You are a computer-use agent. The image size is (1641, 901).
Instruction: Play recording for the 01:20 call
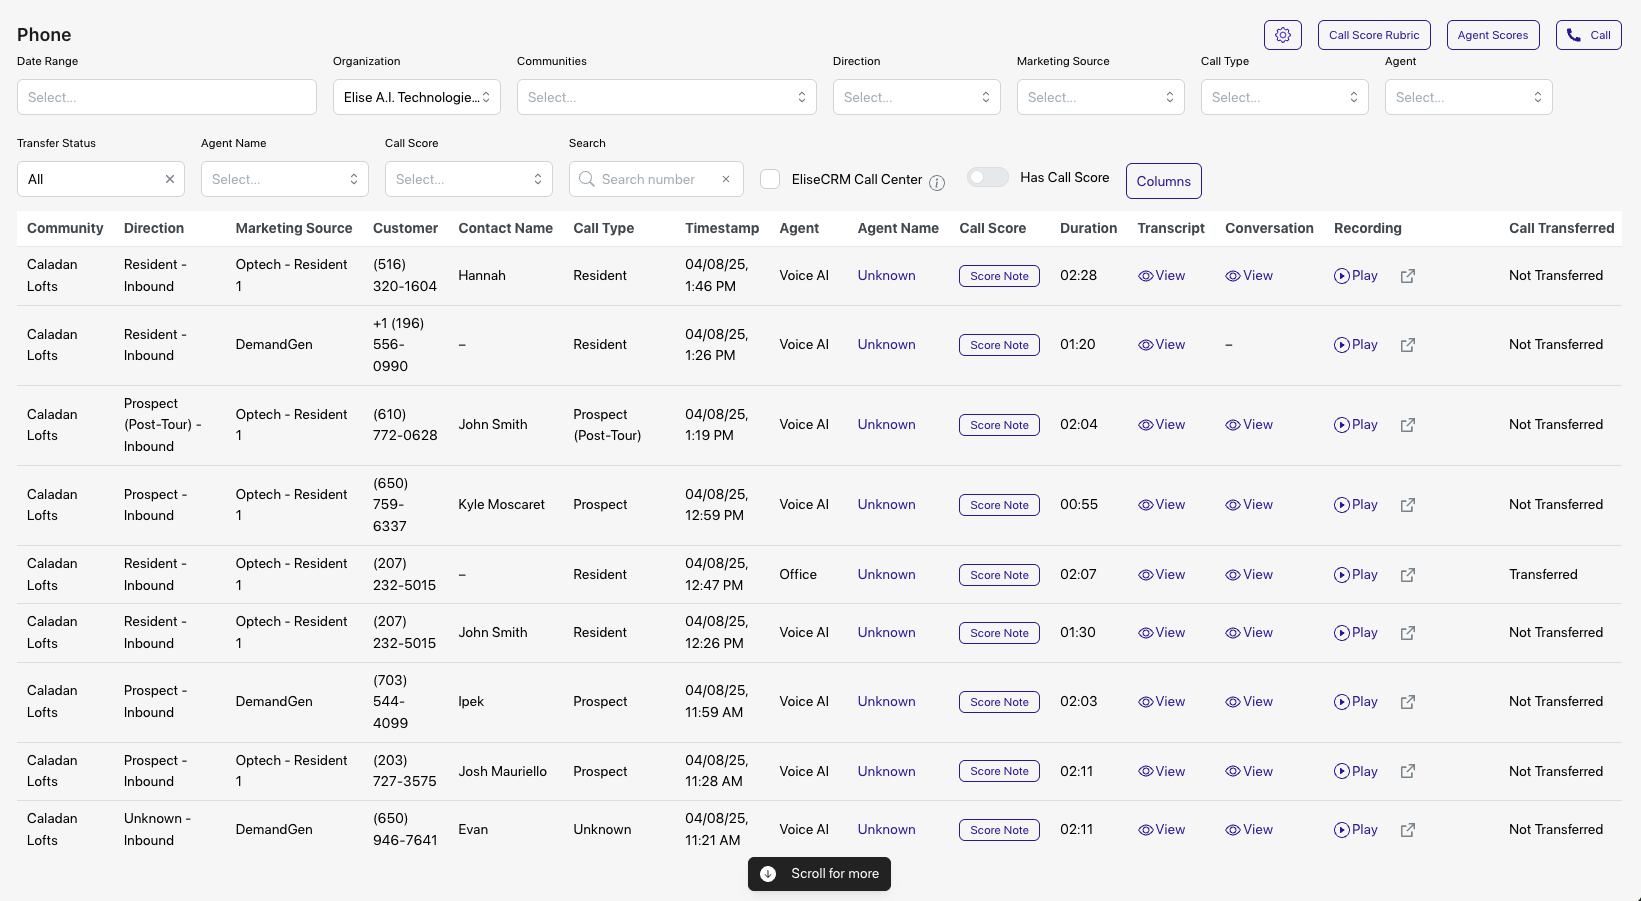[1356, 345]
